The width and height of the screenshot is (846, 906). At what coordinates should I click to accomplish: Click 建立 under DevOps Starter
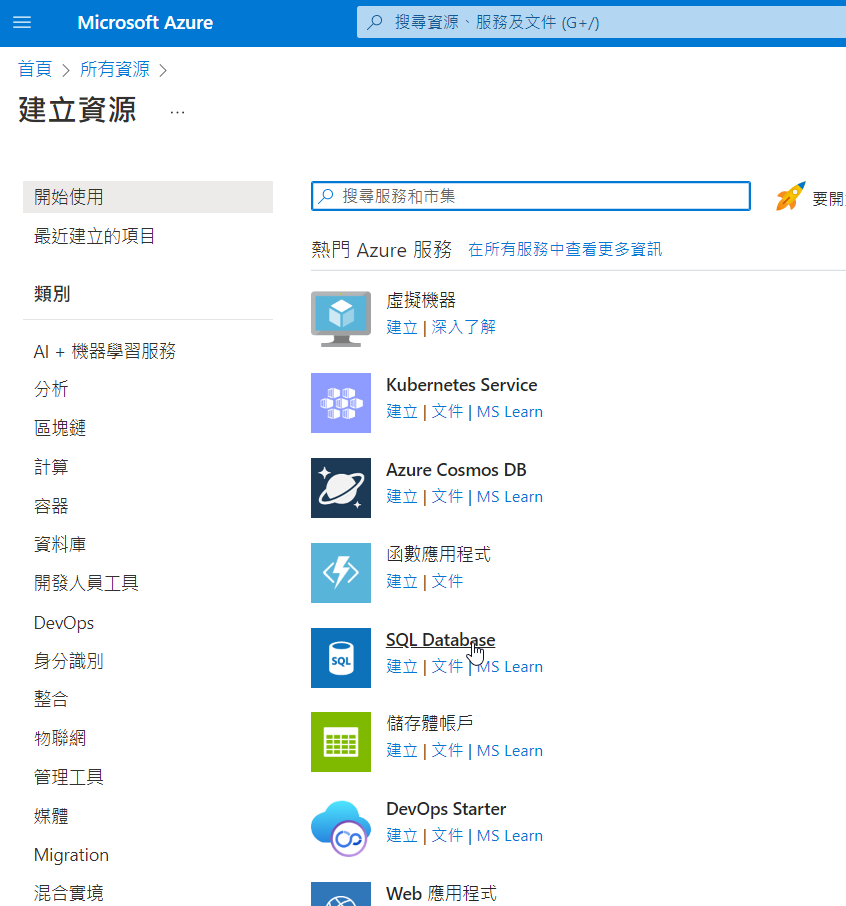click(402, 836)
